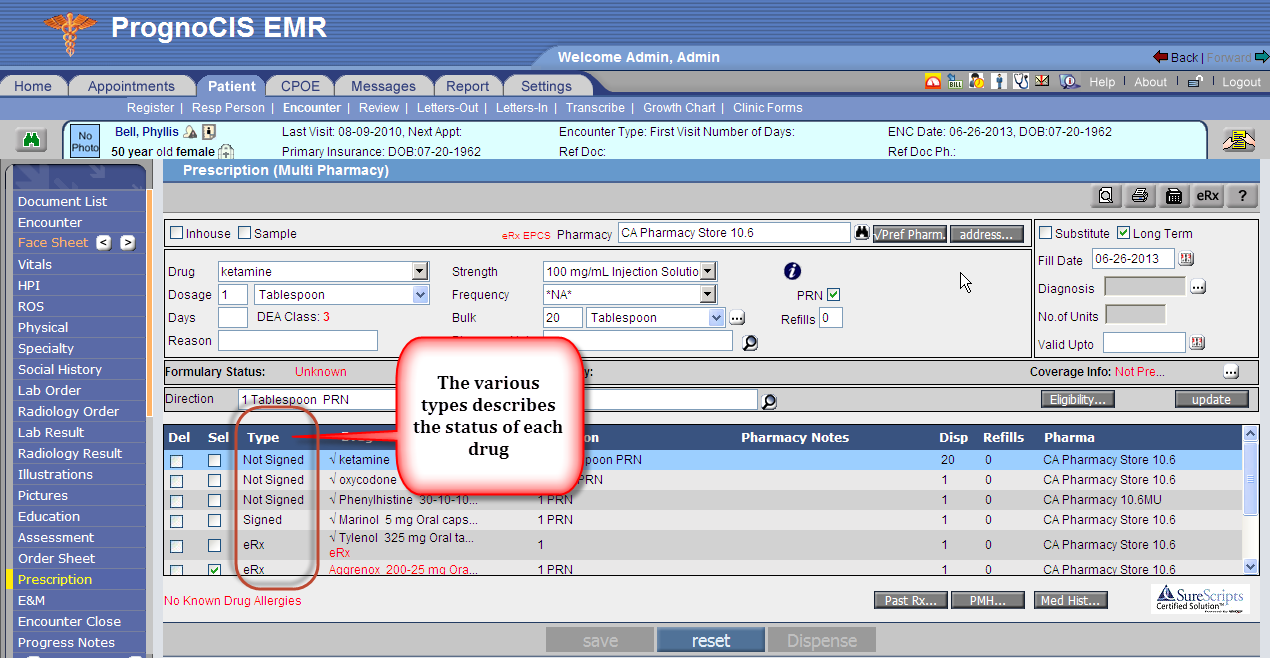This screenshot has width=1270, height=658.
Task: Search pharmacy with binoculars icon
Action: click(862, 233)
